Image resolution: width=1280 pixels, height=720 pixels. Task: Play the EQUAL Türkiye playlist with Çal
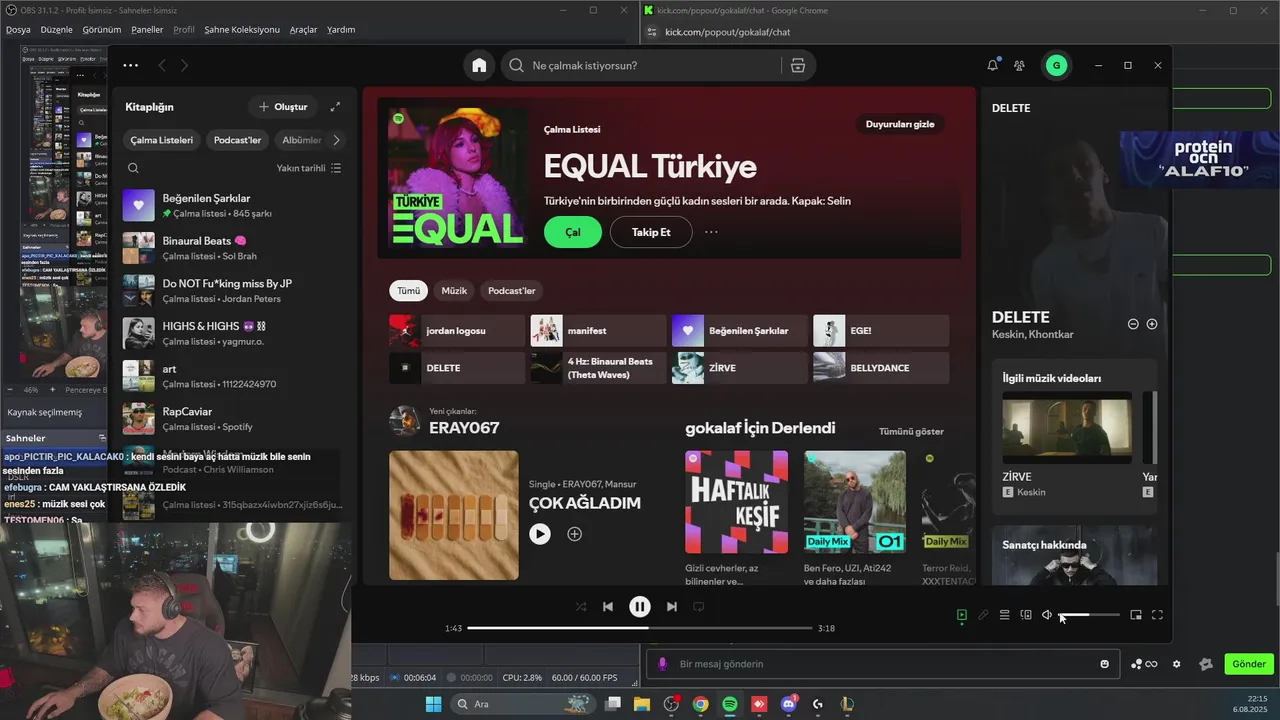pyautogui.click(x=573, y=232)
